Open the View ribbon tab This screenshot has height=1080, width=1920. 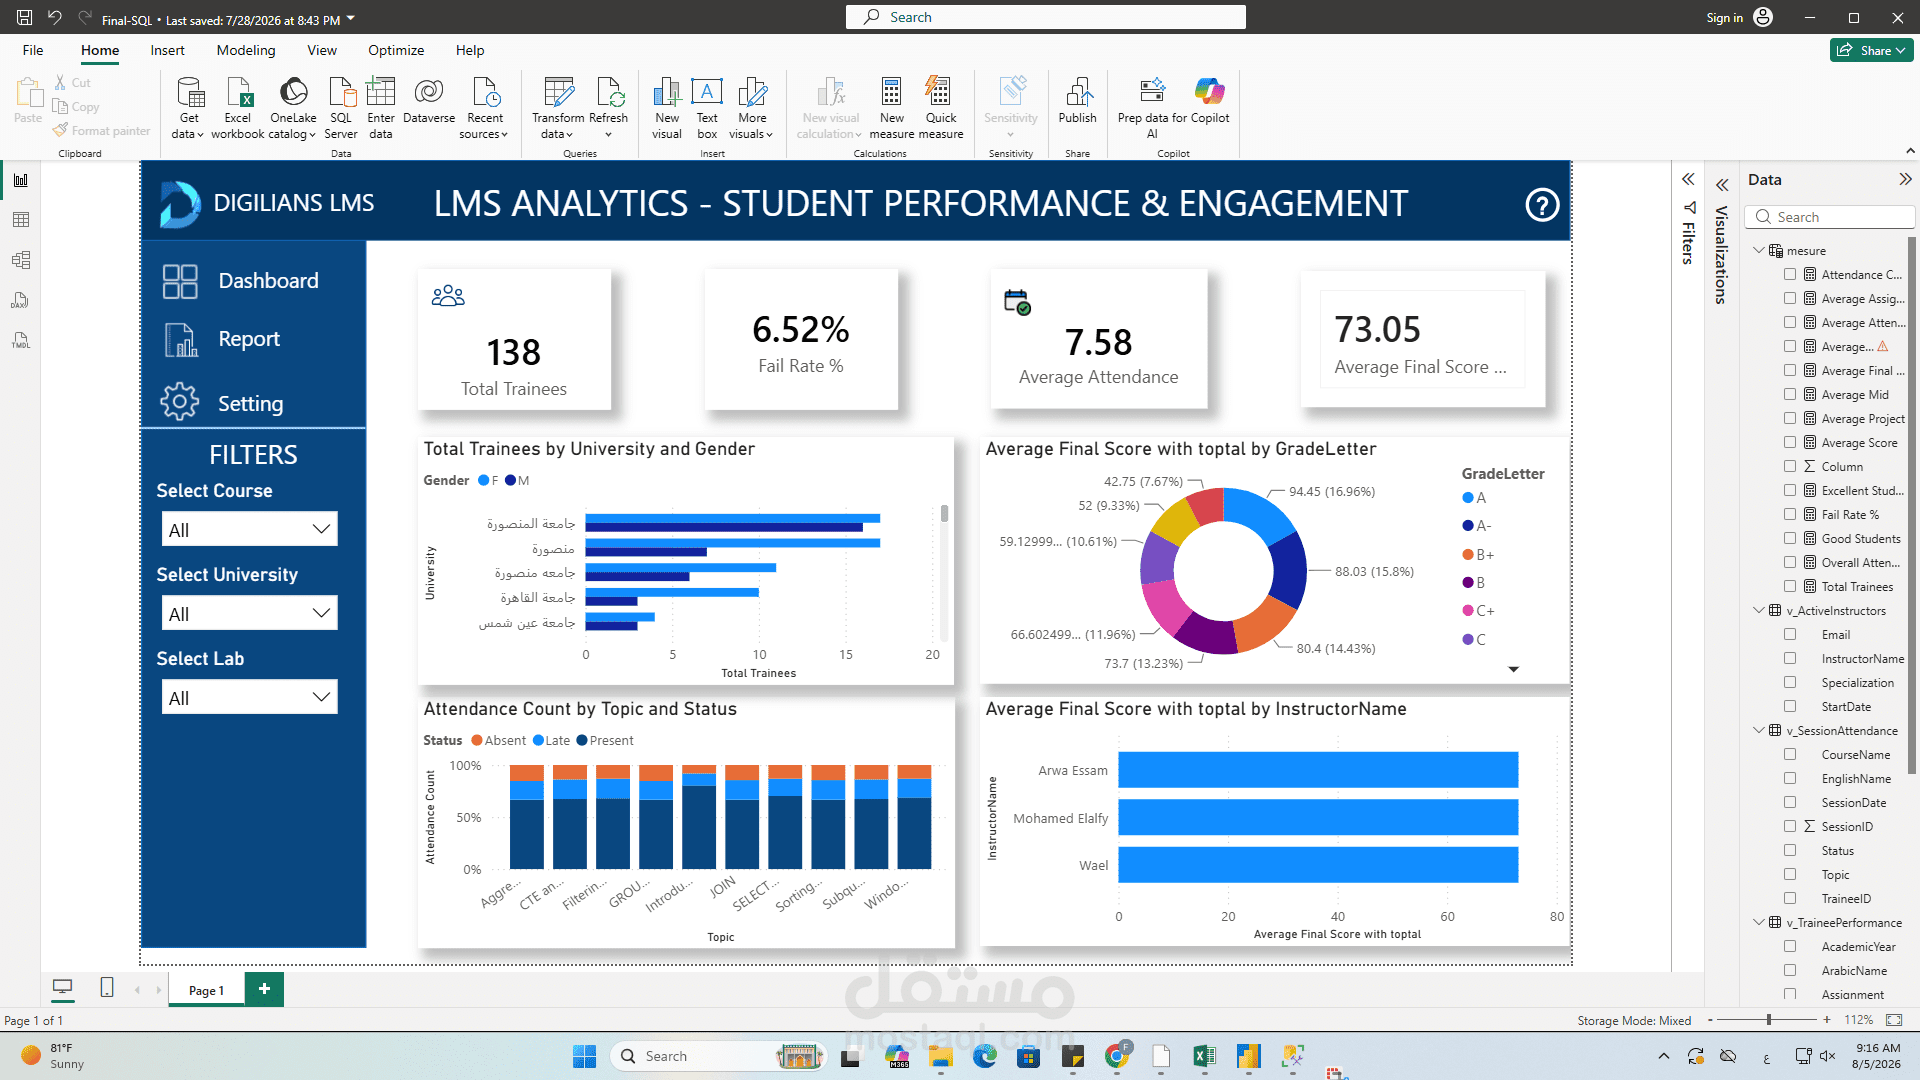pyautogui.click(x=322, y=50)
